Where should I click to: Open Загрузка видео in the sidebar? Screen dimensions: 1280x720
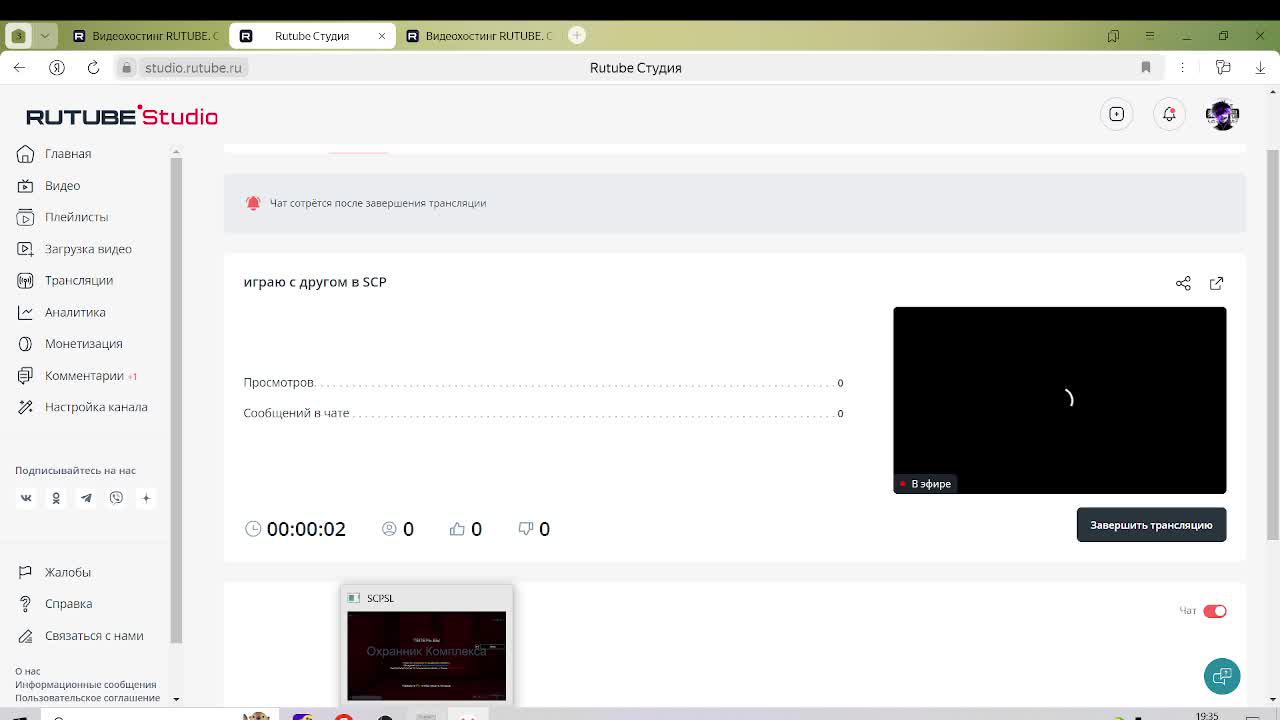click(88, 249)
